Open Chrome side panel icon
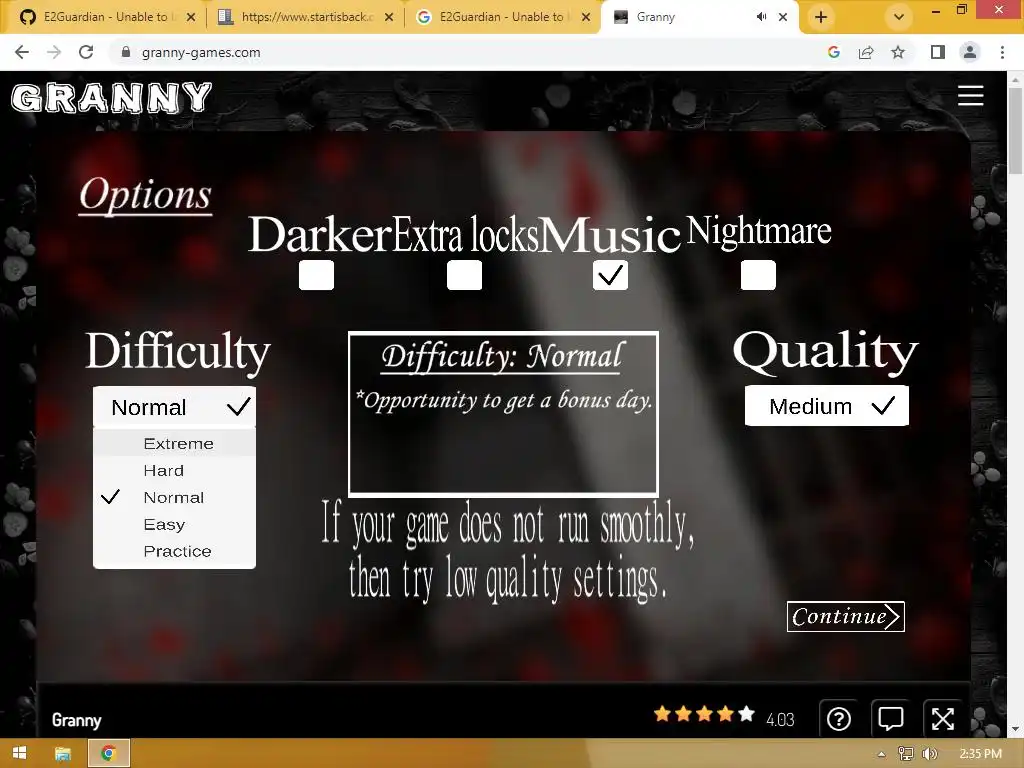 938,52
